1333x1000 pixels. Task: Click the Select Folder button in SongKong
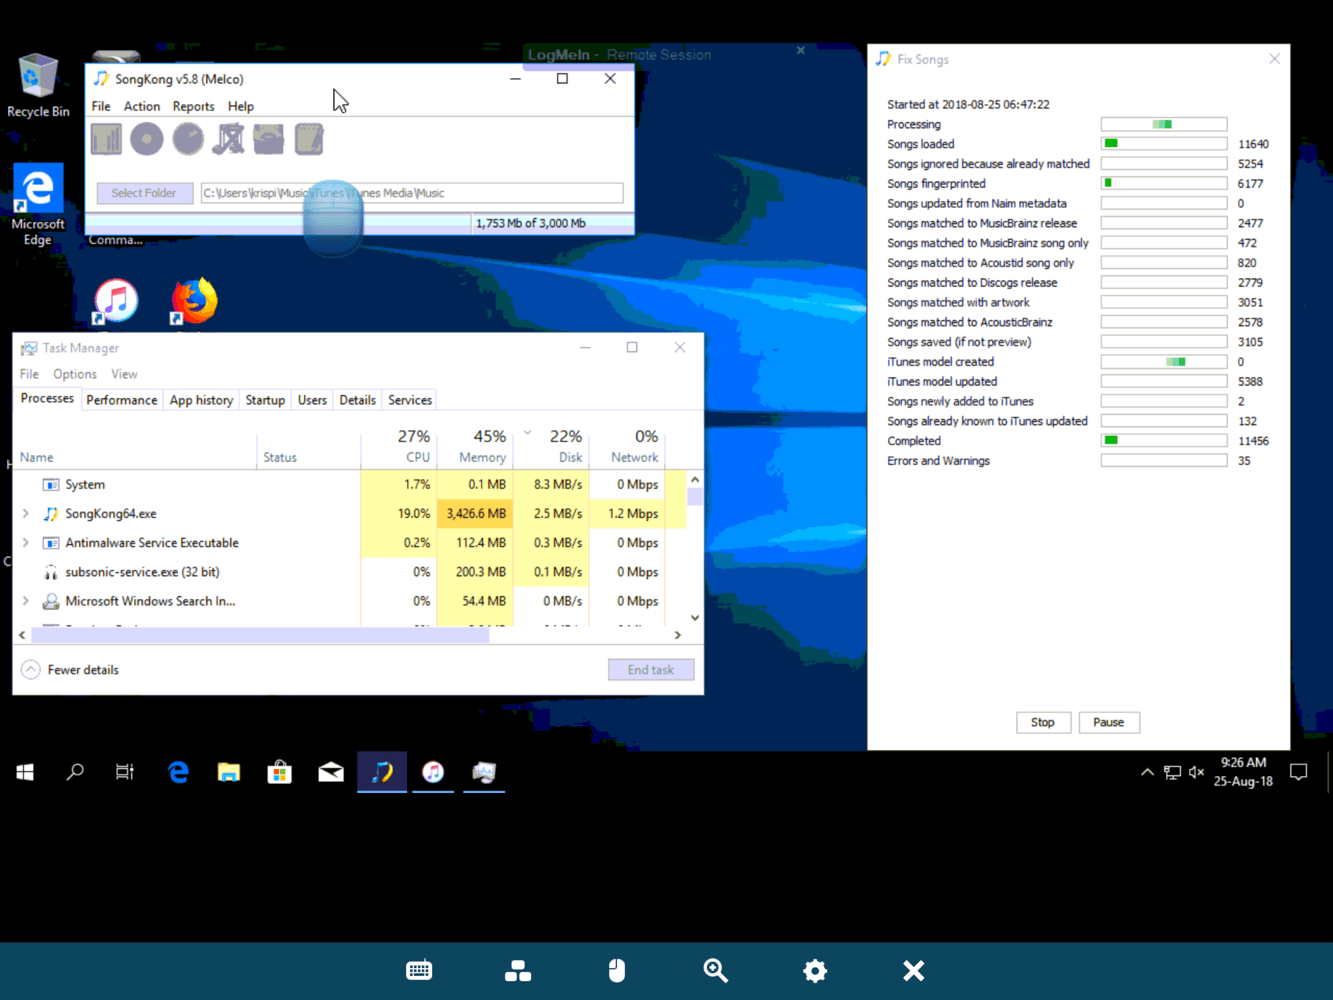click(x=144, y=193)
